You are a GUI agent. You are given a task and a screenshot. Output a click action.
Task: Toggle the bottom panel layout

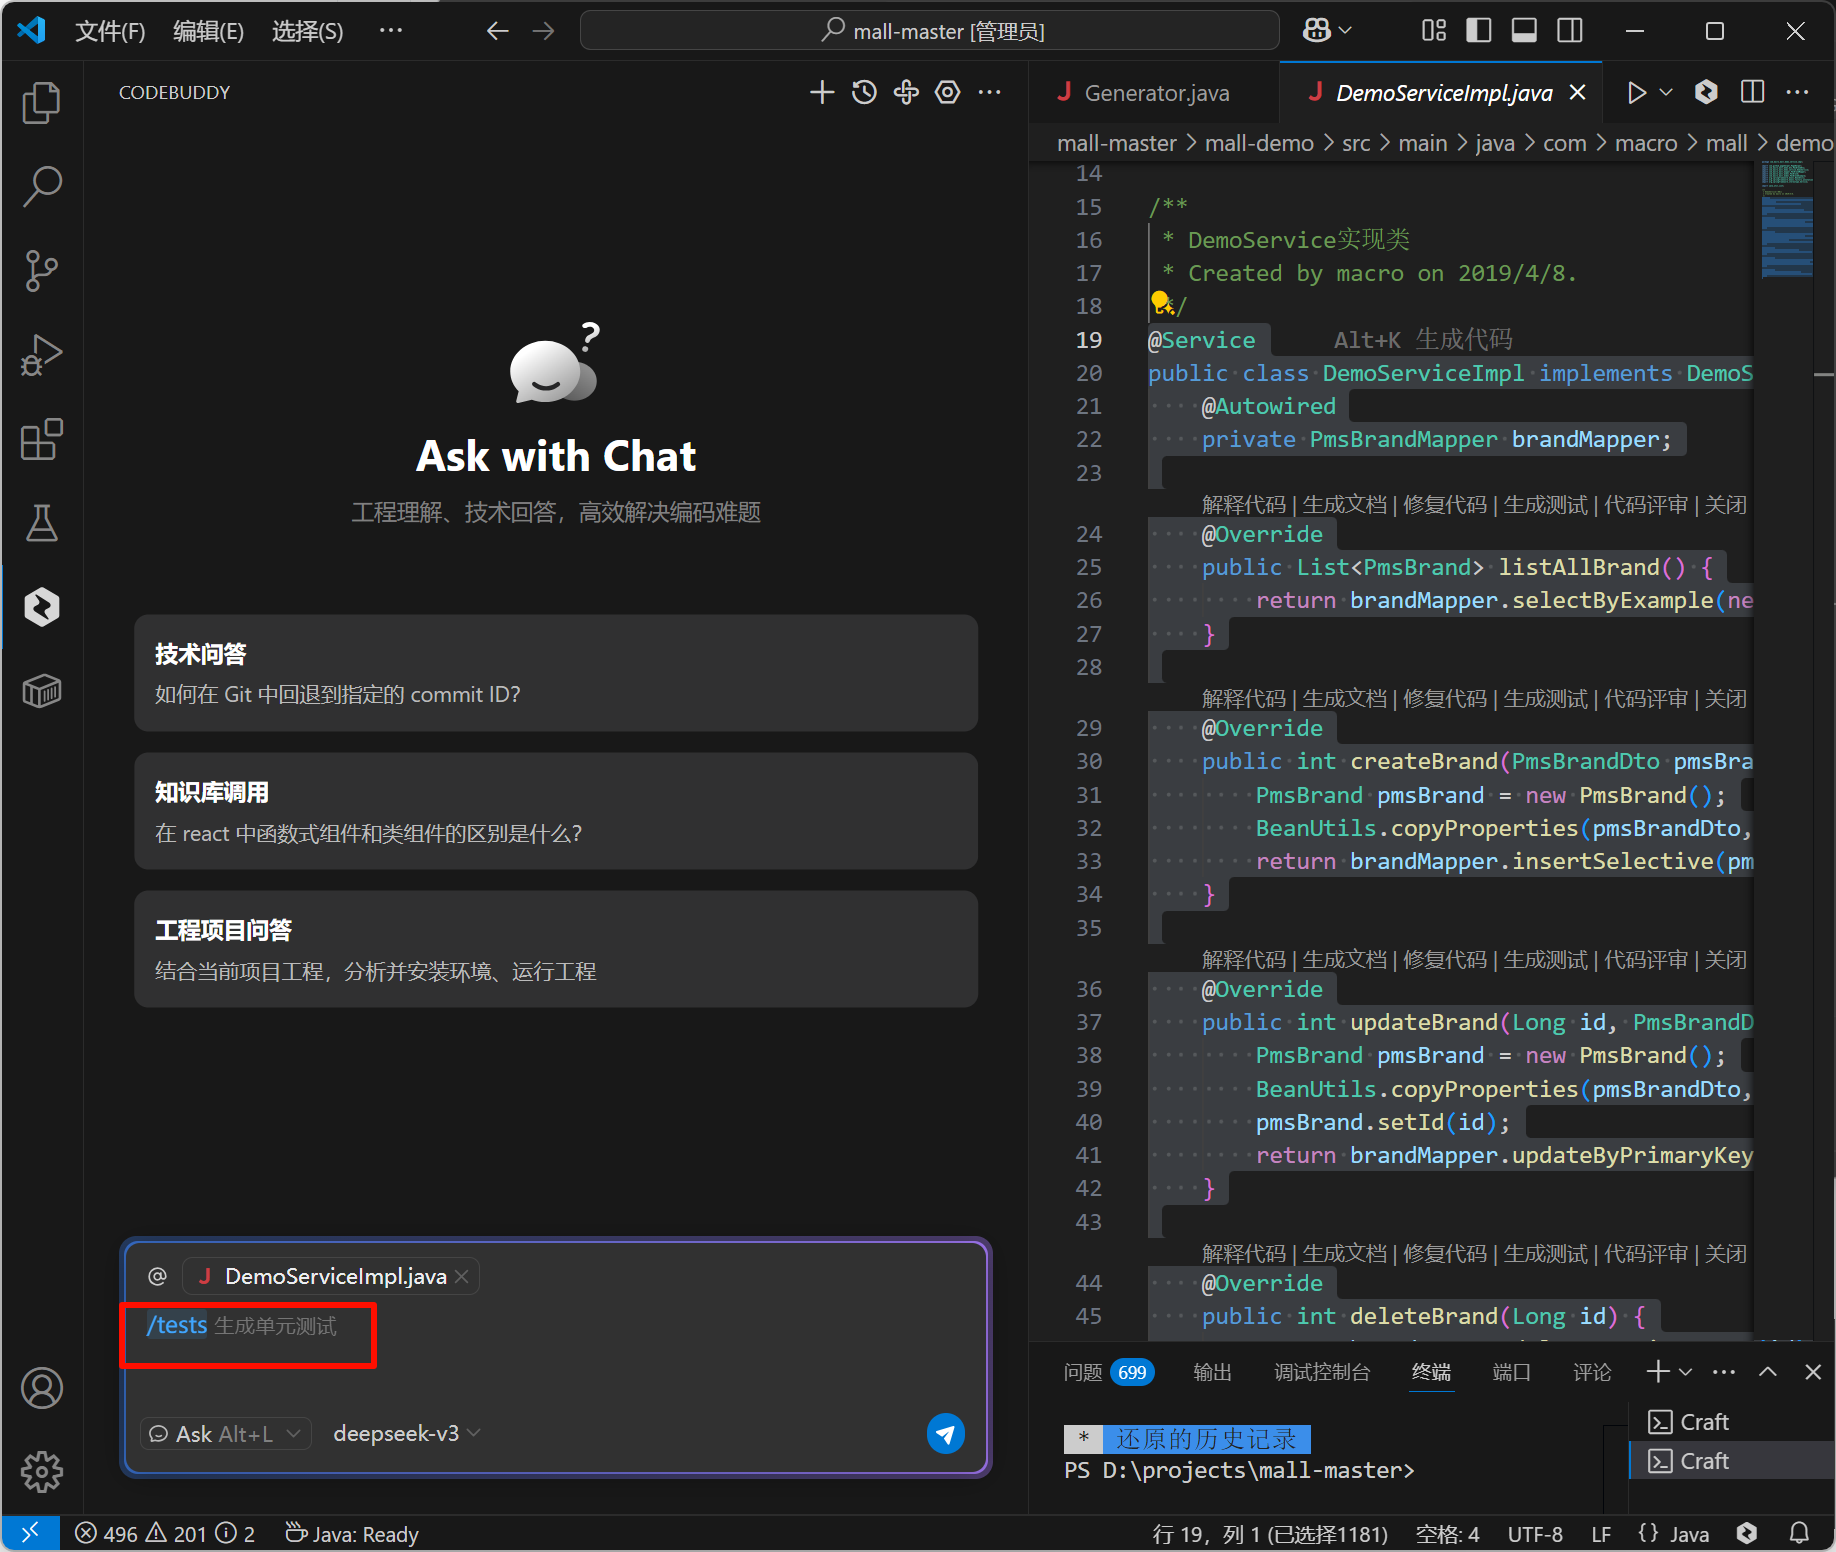point(1523,31)
